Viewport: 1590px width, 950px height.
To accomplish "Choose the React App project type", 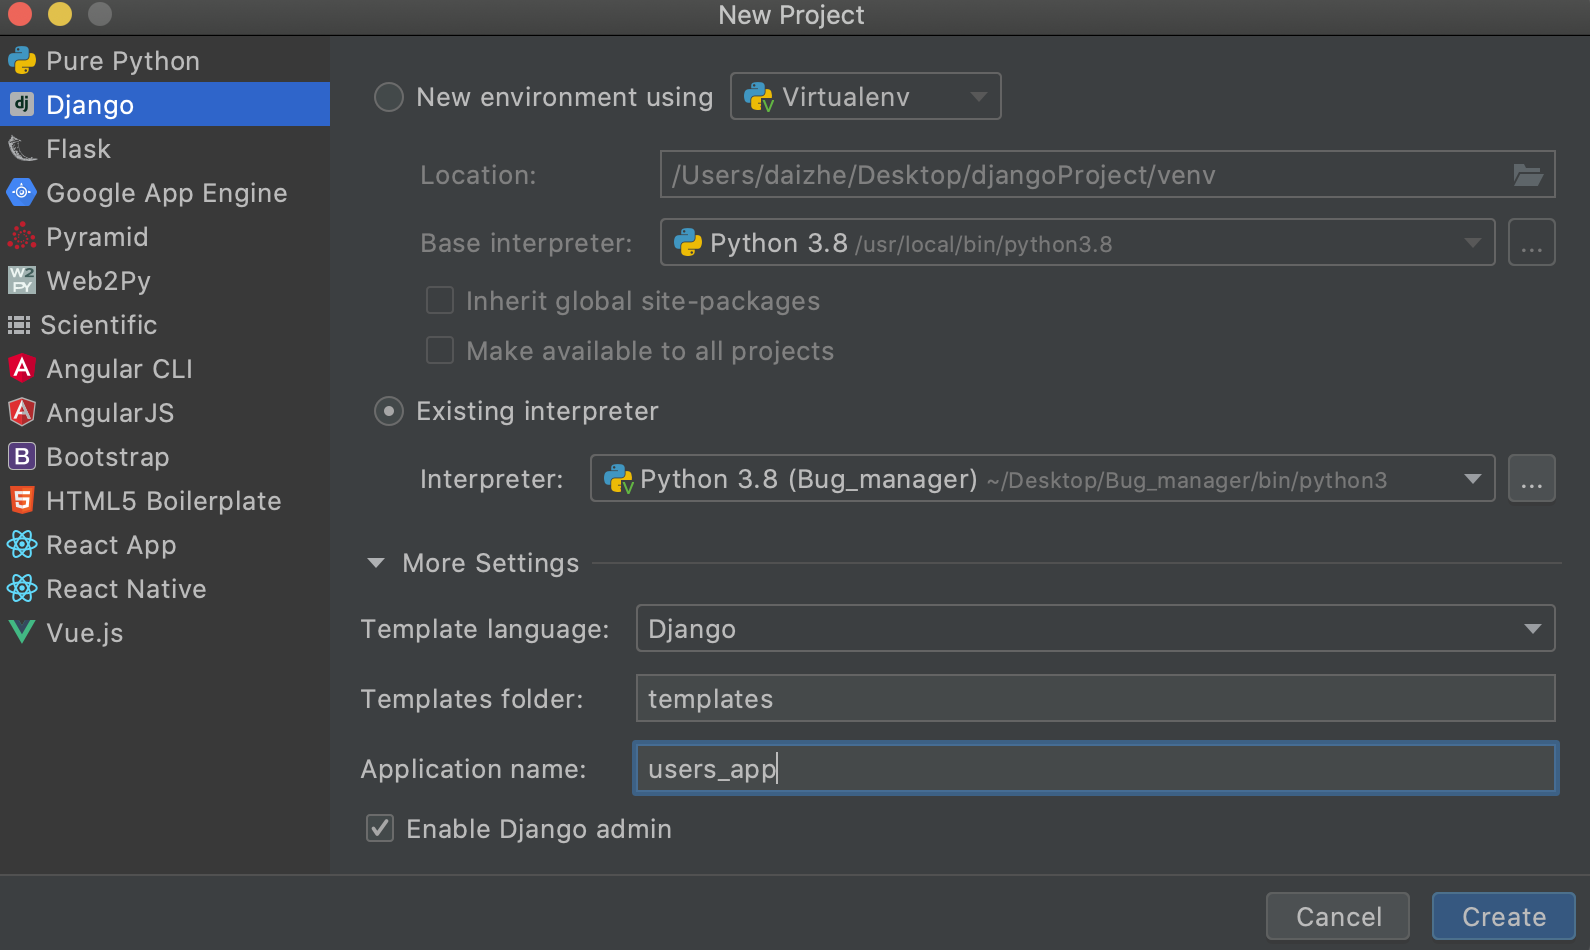I will pyautogui.click(x=165, y=545).
